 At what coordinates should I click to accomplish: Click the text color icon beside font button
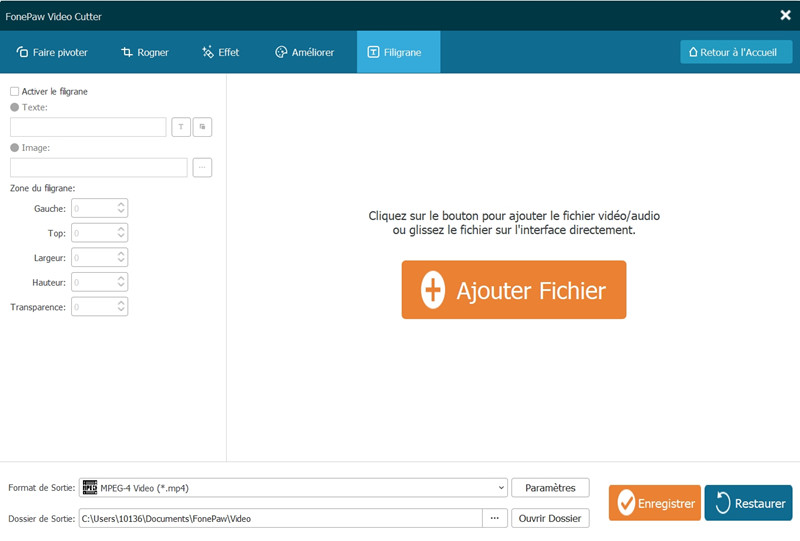pyautogui.click(x=203, y=127)
